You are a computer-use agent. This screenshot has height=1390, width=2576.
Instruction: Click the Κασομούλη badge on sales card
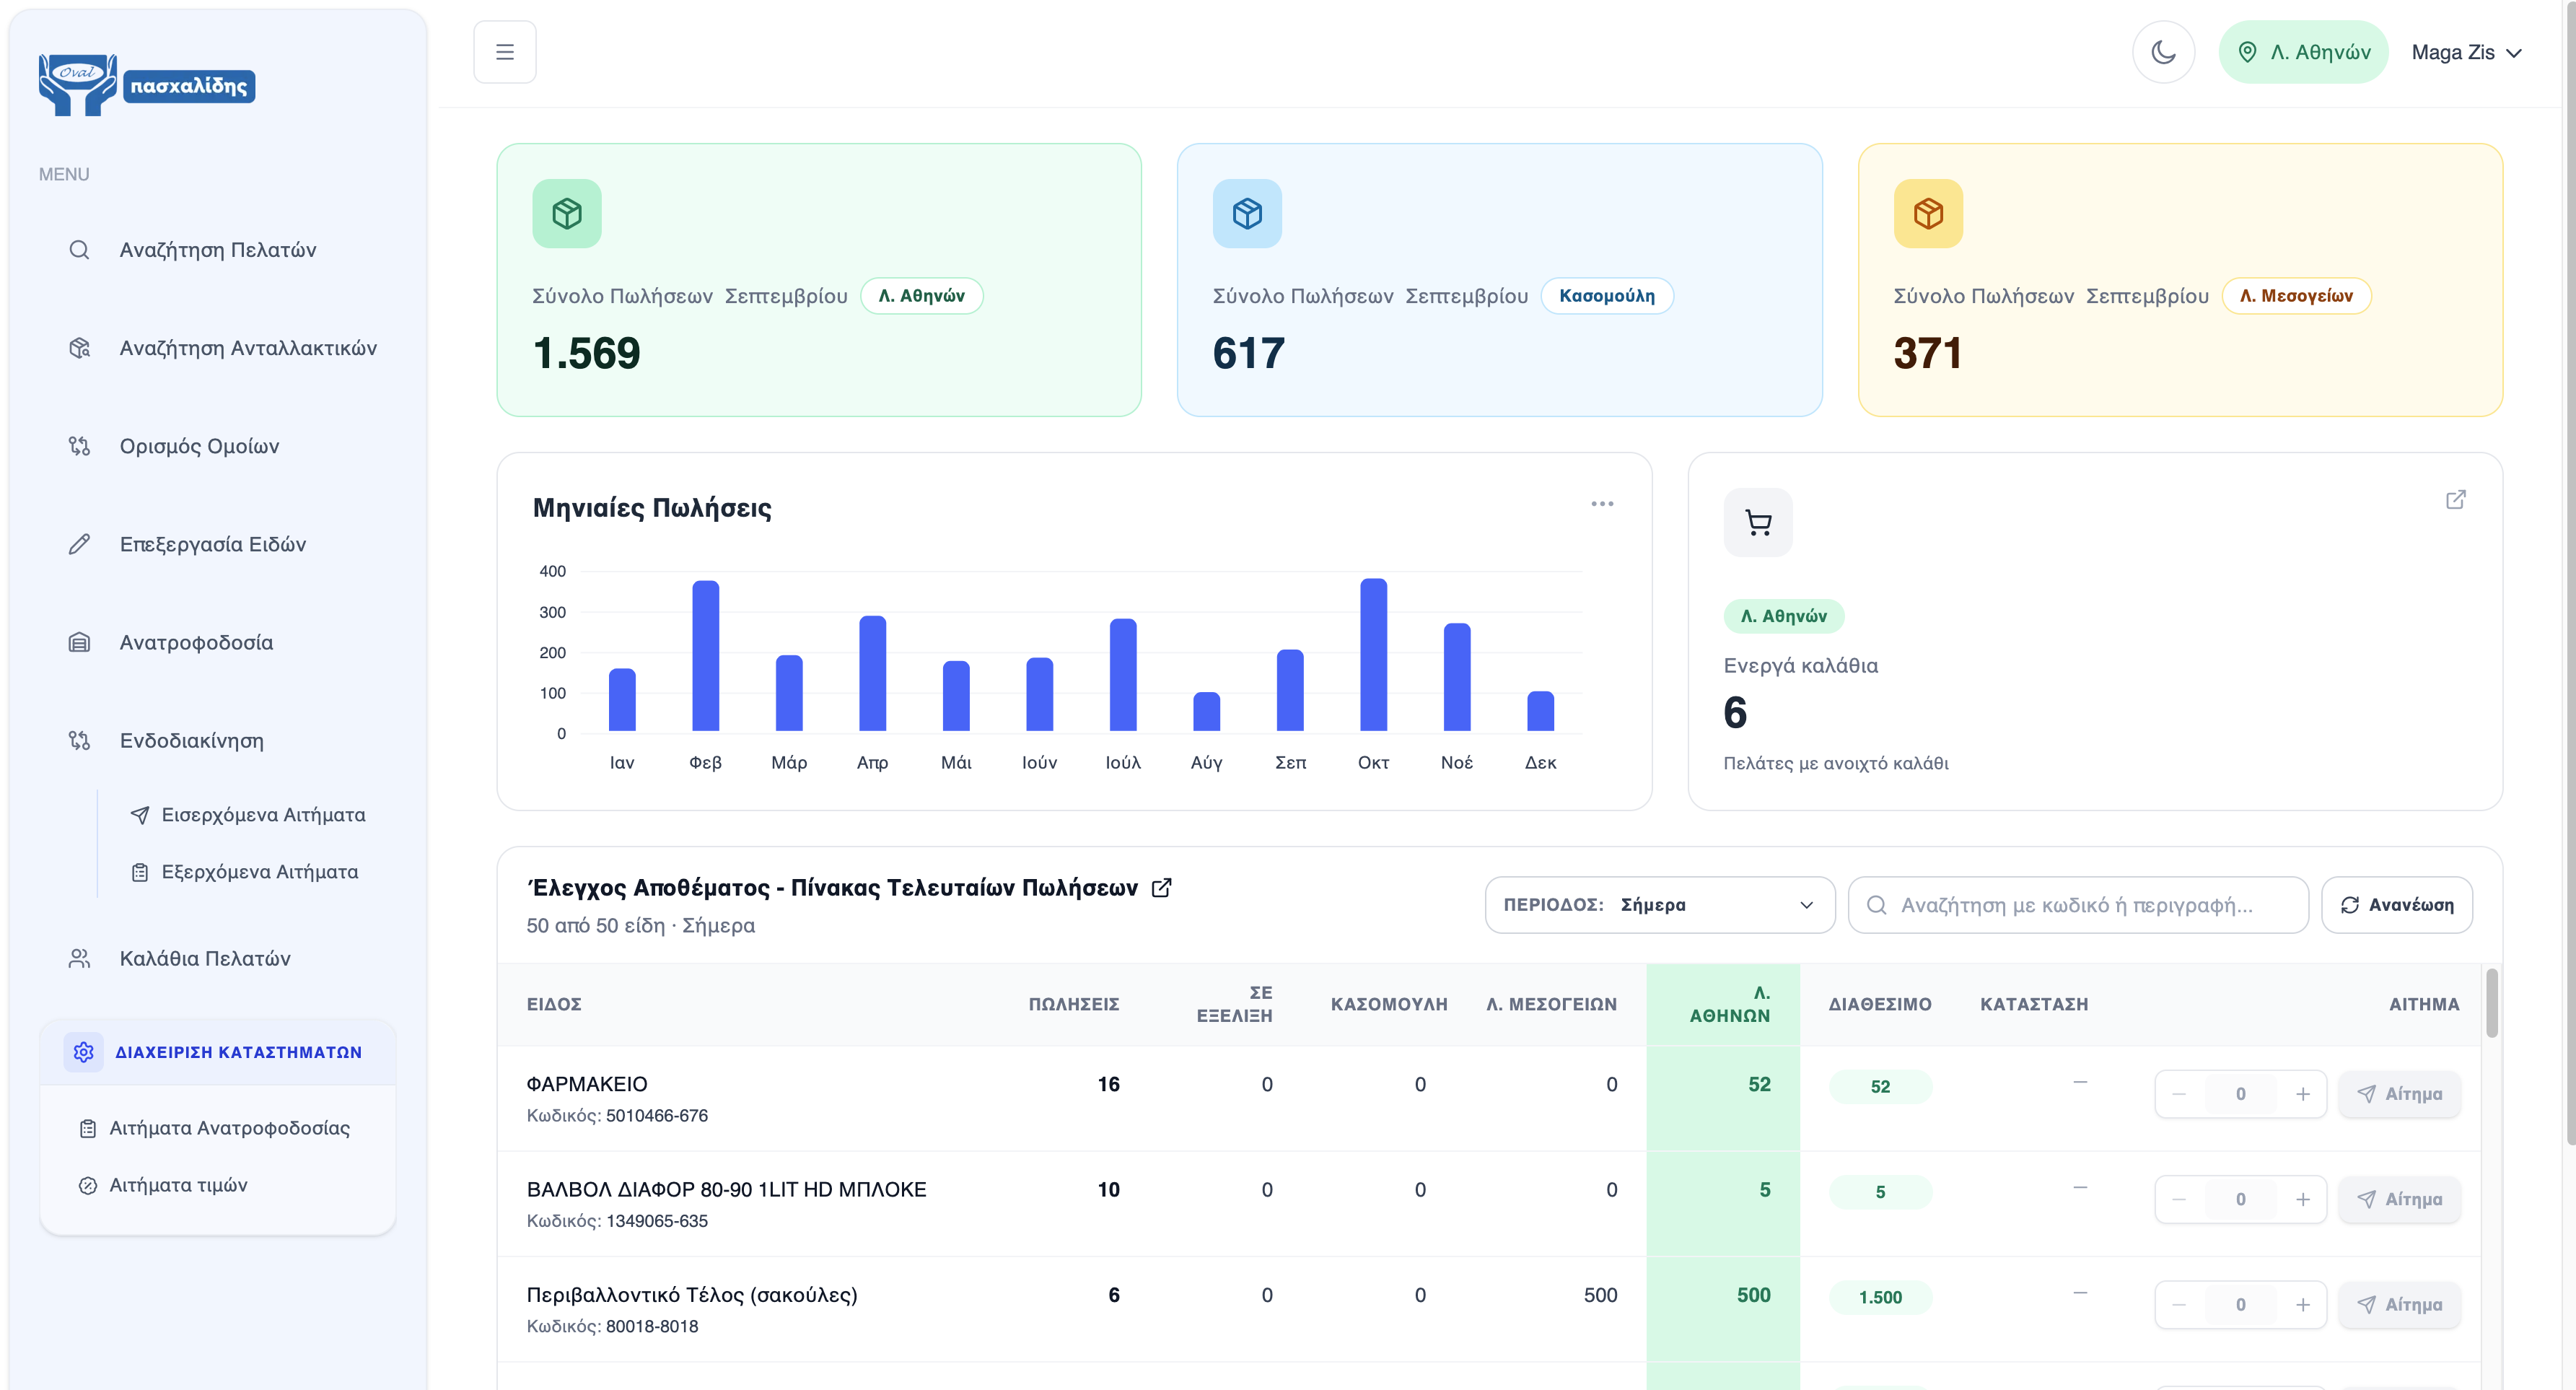coord(1607,296)
